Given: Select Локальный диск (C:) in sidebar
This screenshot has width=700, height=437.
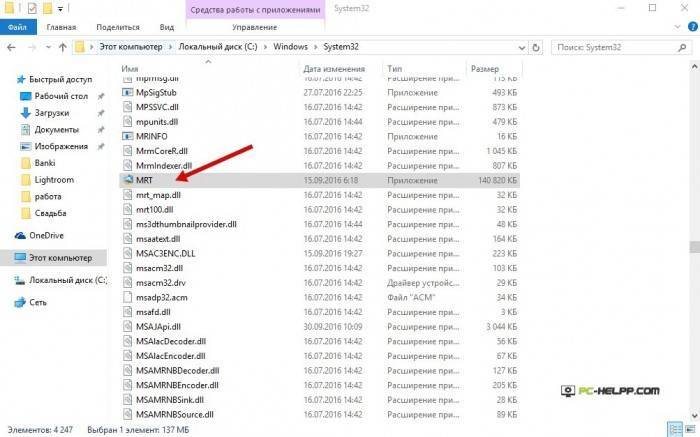Looking at the screenshot, I should (x=68, y=280).
